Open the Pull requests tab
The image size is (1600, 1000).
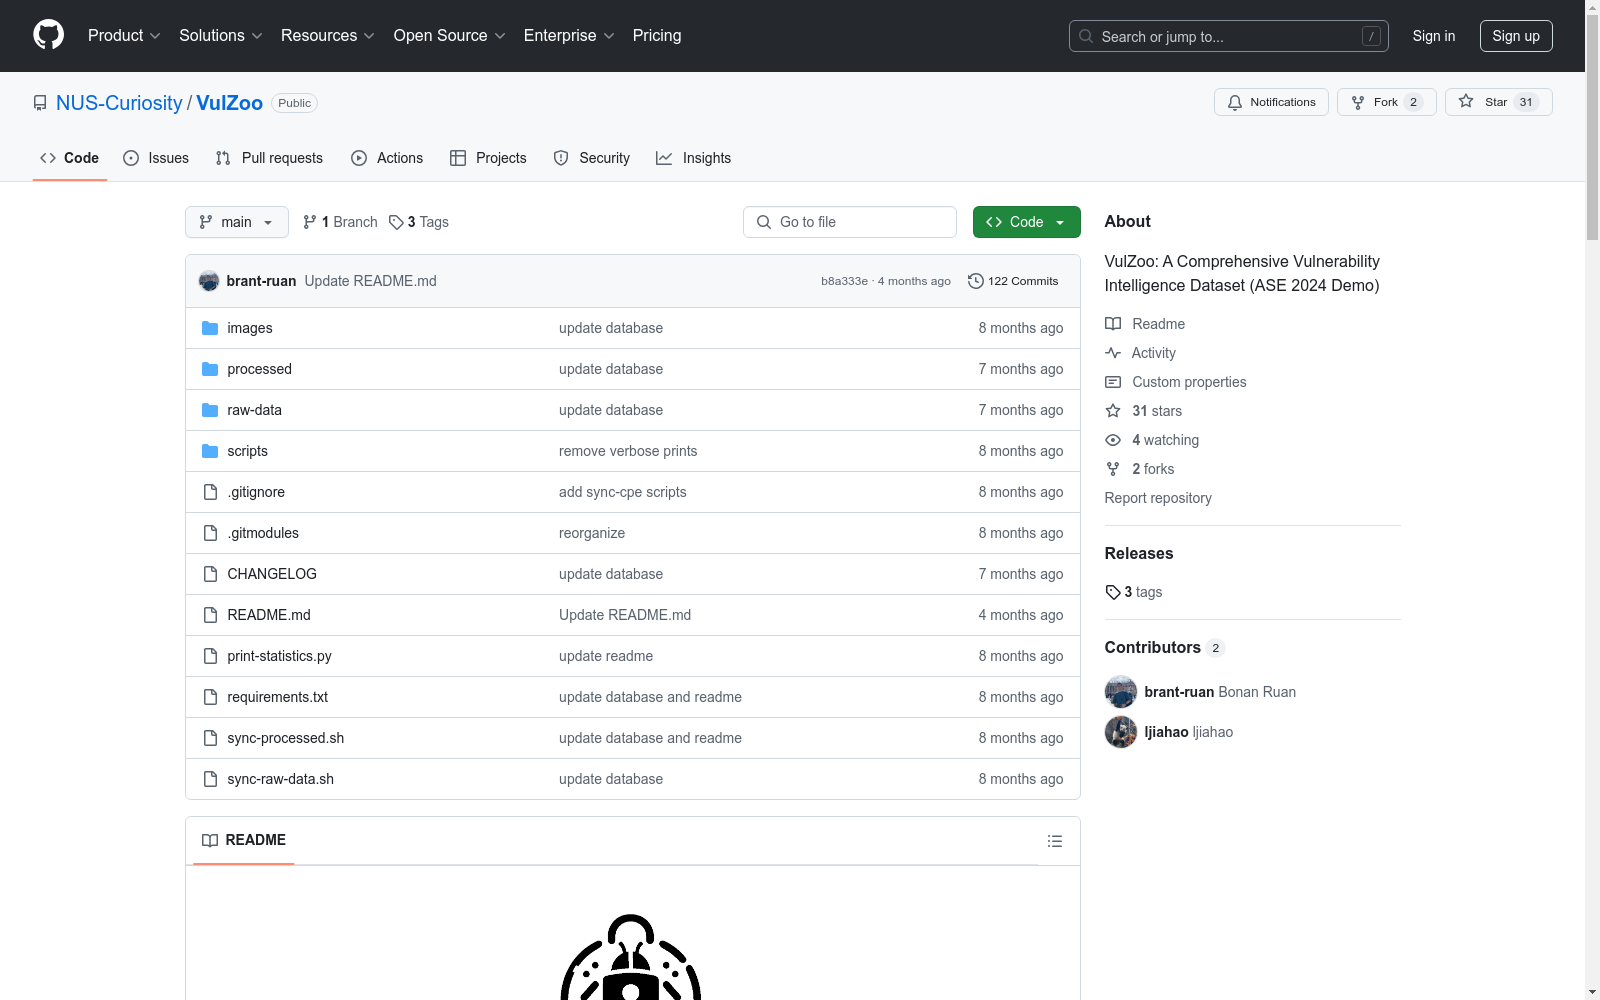269,158
